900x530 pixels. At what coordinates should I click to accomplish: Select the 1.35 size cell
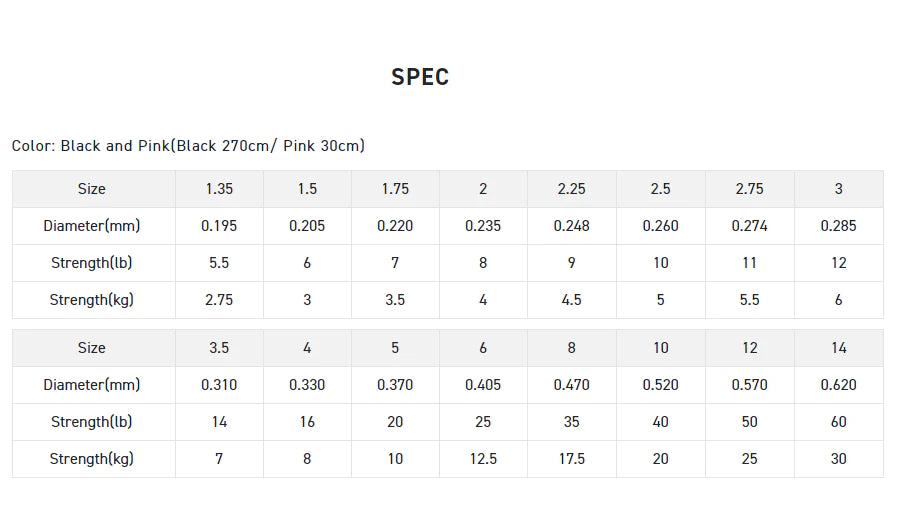(x=219, y=189)
